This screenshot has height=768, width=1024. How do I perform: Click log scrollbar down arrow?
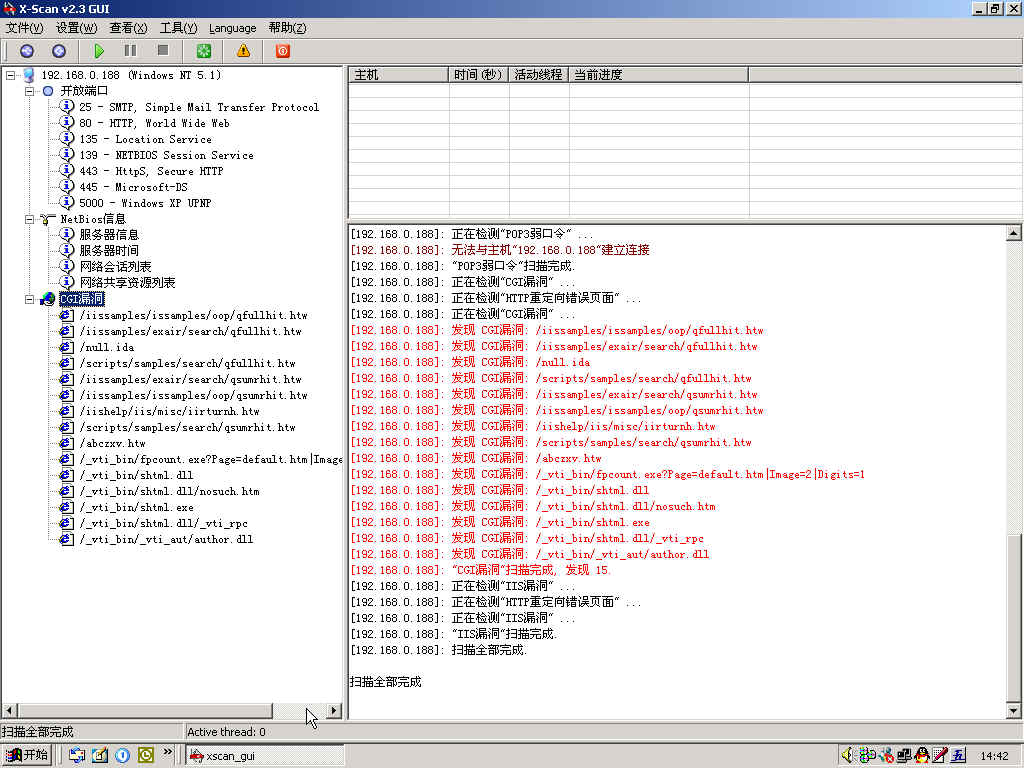click(1013, 710)
